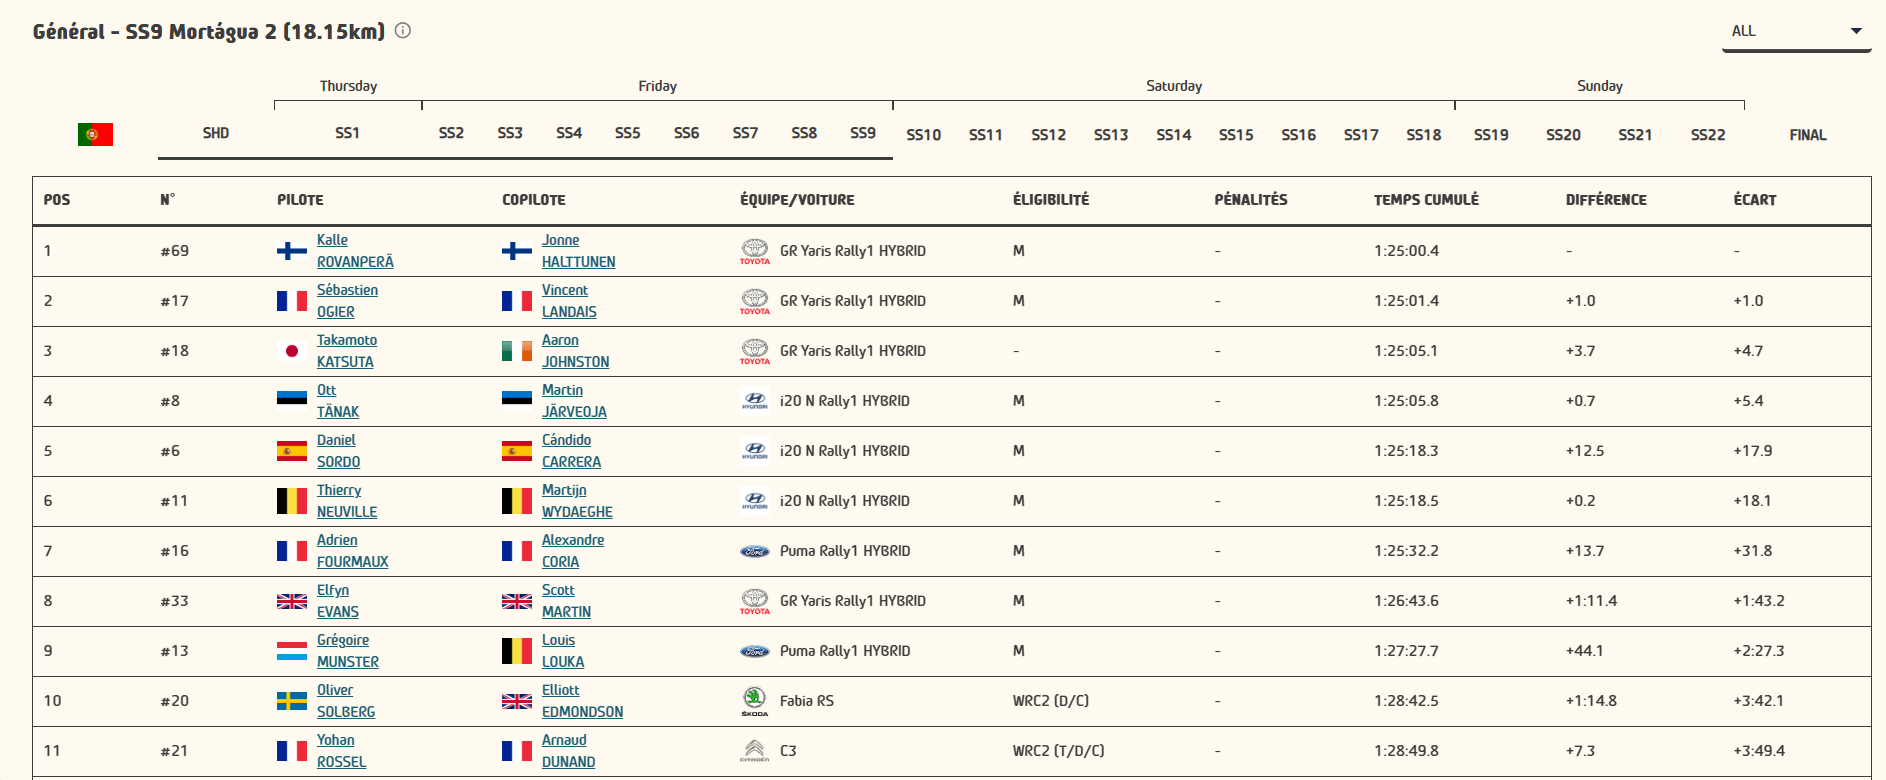Click Ford logo in Fourmaux's row

(x=754, y=551)
